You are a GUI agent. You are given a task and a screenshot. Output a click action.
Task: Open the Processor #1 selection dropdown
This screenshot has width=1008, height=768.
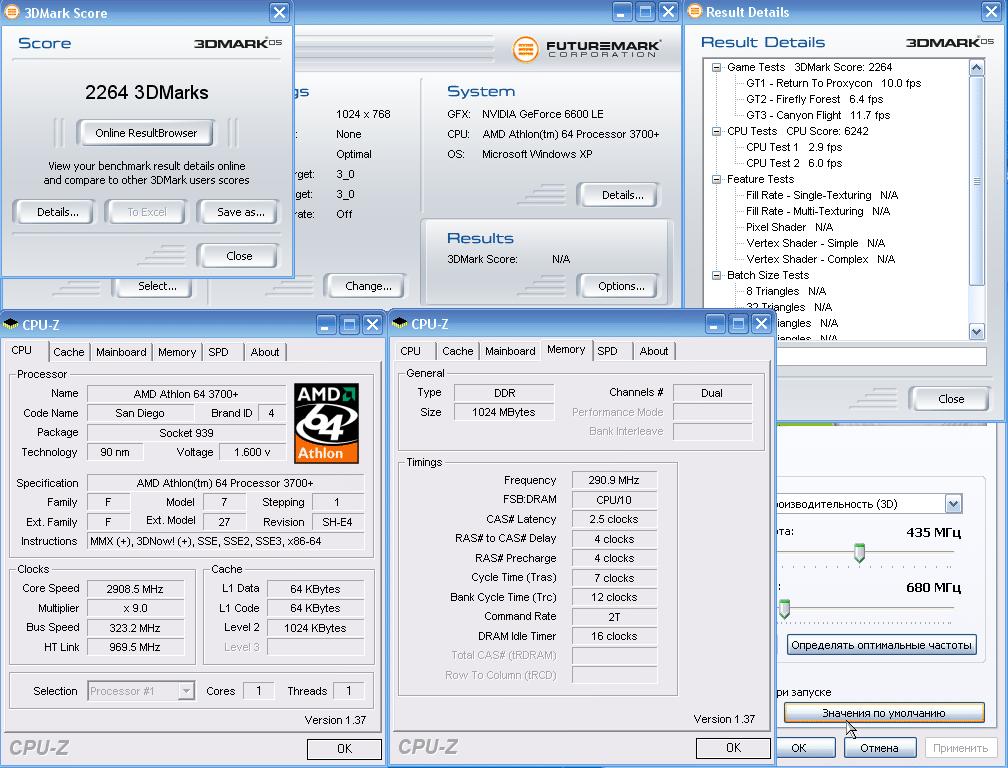(186, 691)
